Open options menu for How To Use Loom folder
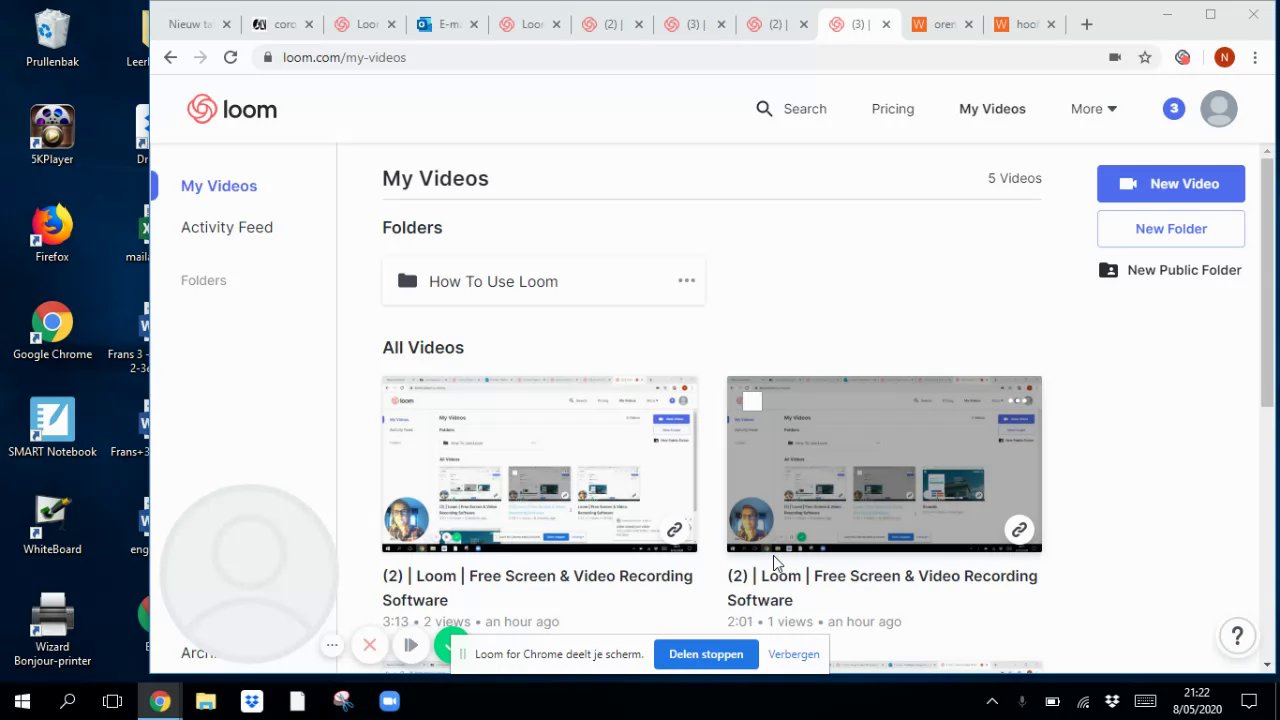 click(x=686, y=281)
